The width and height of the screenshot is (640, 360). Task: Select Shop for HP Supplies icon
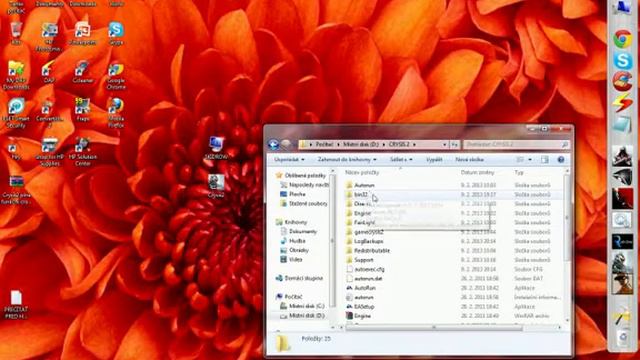click(x=50, y=152)
